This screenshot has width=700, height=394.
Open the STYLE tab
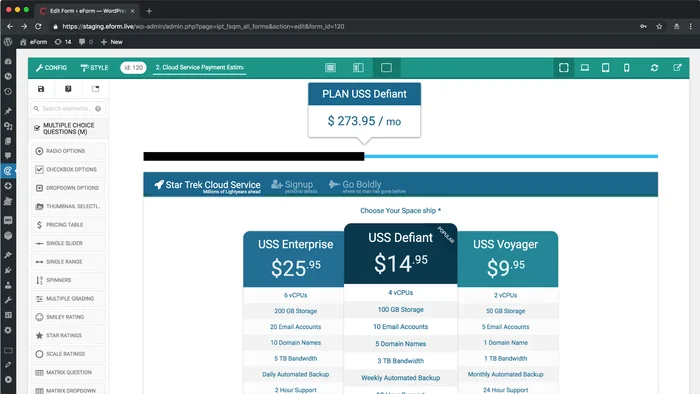(94, 67)
